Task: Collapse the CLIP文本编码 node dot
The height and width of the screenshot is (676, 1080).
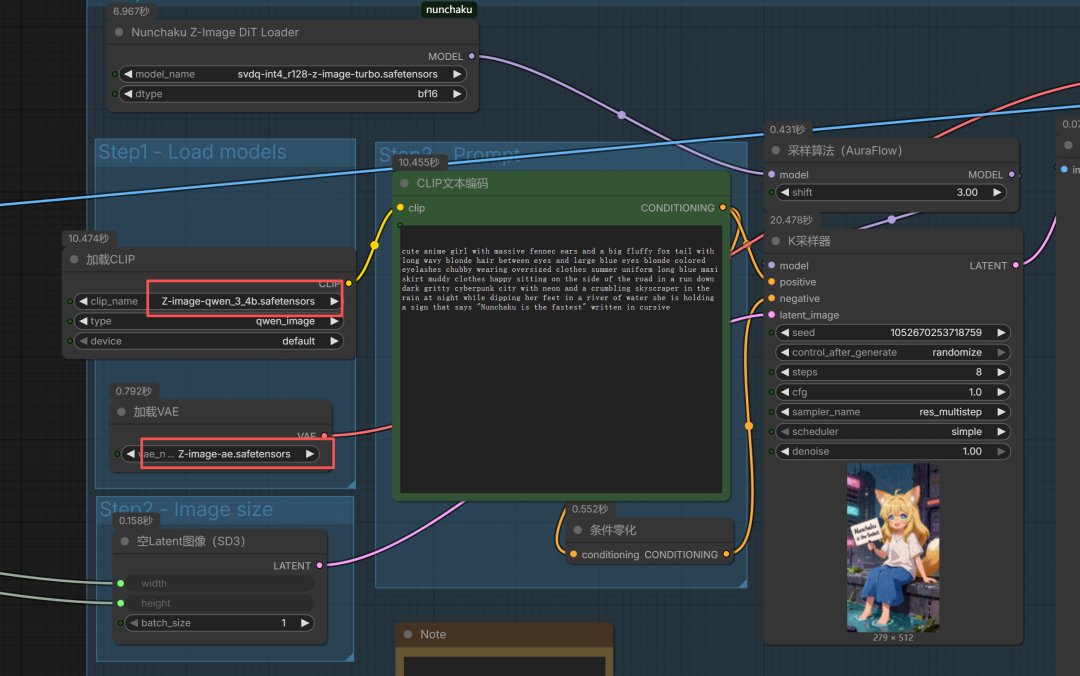Action: pos(404,183)
